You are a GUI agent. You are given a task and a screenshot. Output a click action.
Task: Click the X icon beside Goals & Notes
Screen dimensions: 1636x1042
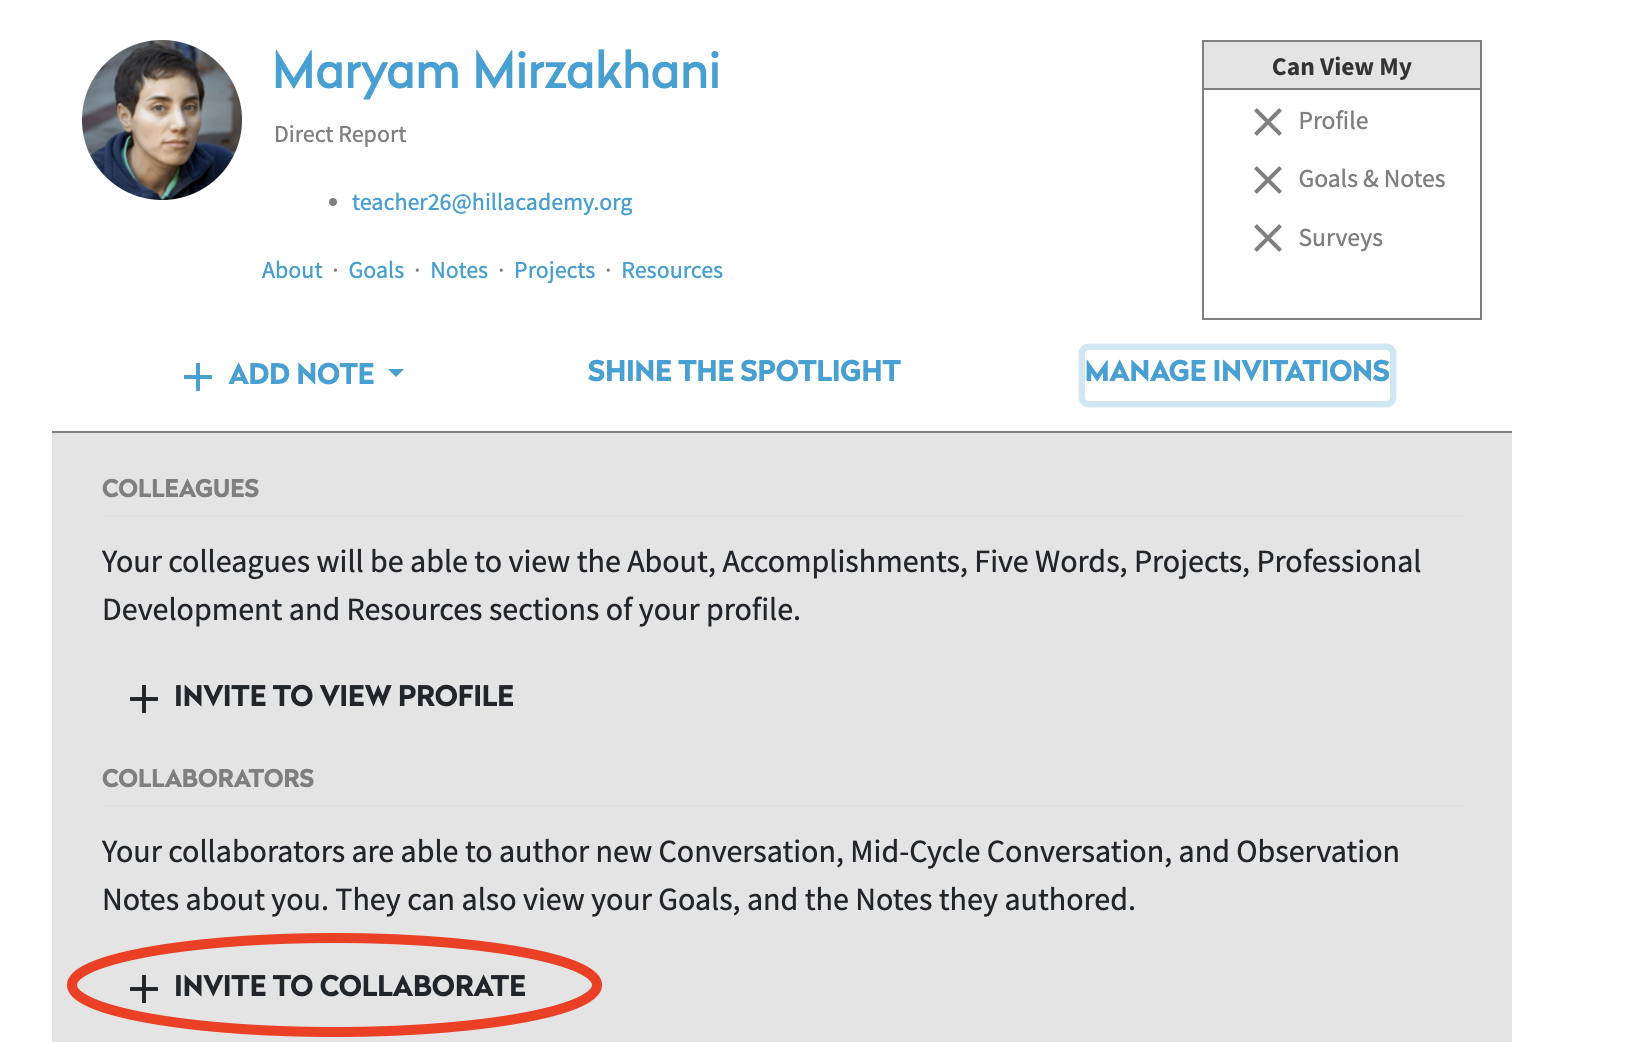[x=1267, y=180]
